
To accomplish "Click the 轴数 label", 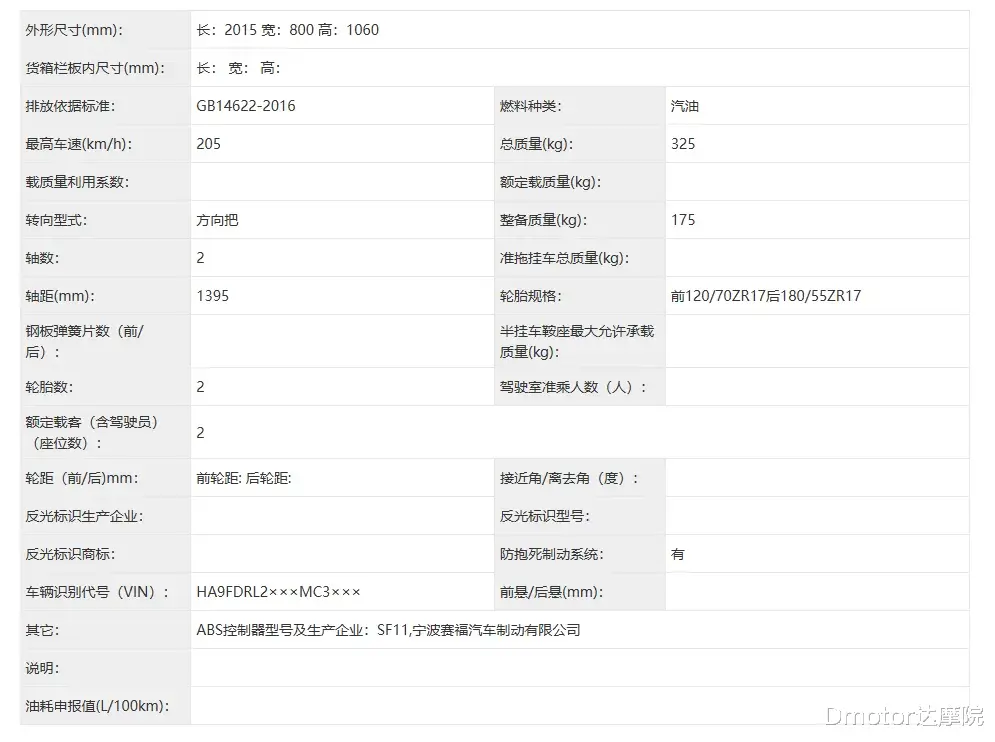I will pos(43,258).
